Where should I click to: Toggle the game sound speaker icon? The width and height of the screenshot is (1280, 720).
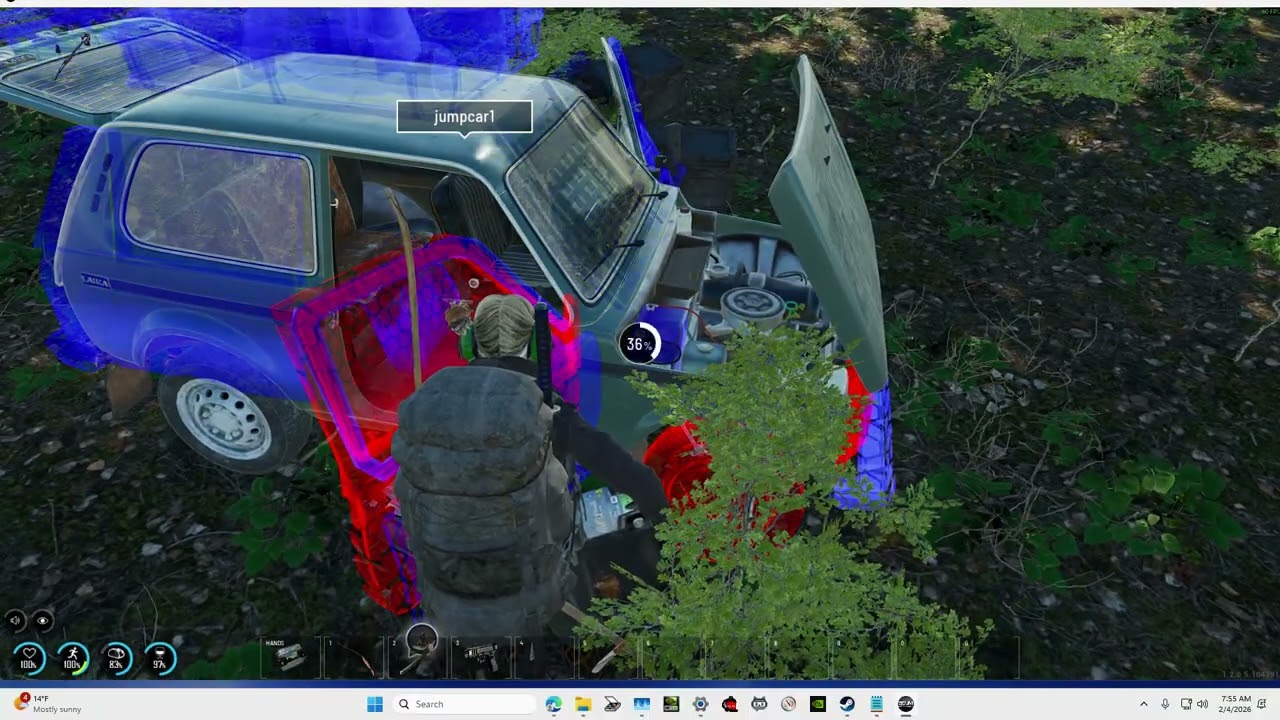pyautogui.click(x=15, y=620)
